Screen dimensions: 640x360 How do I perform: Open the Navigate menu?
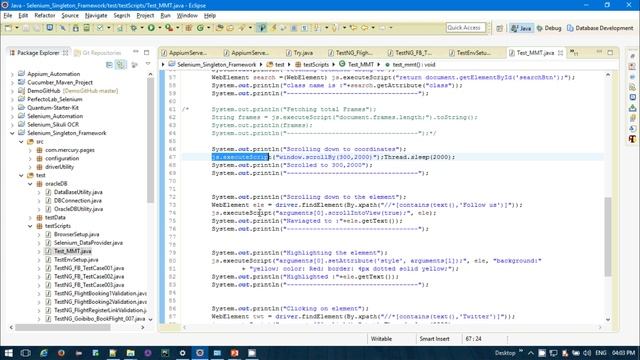pos(96,16)
